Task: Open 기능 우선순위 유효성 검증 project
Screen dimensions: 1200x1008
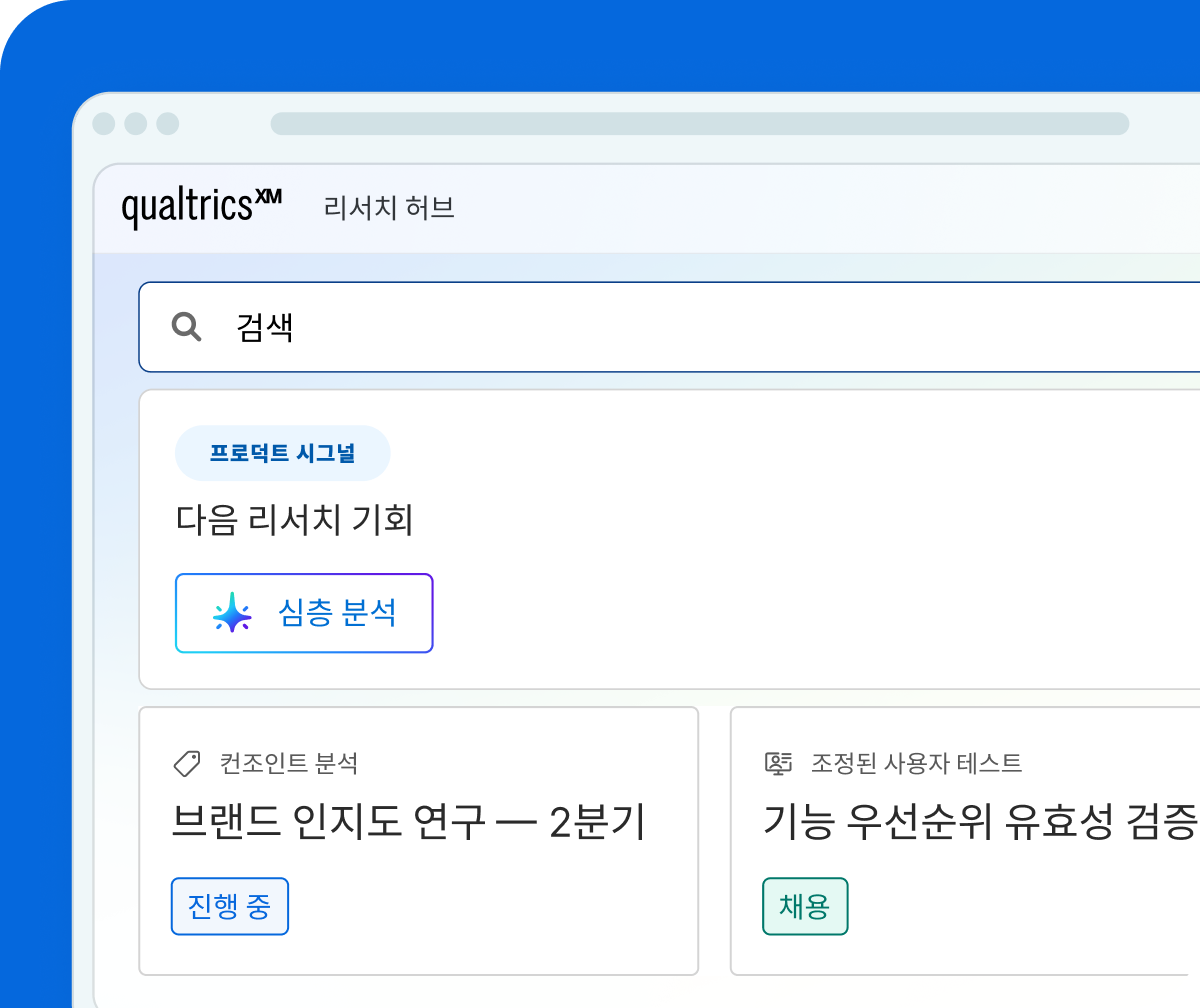Action: (x=980, y=824)
